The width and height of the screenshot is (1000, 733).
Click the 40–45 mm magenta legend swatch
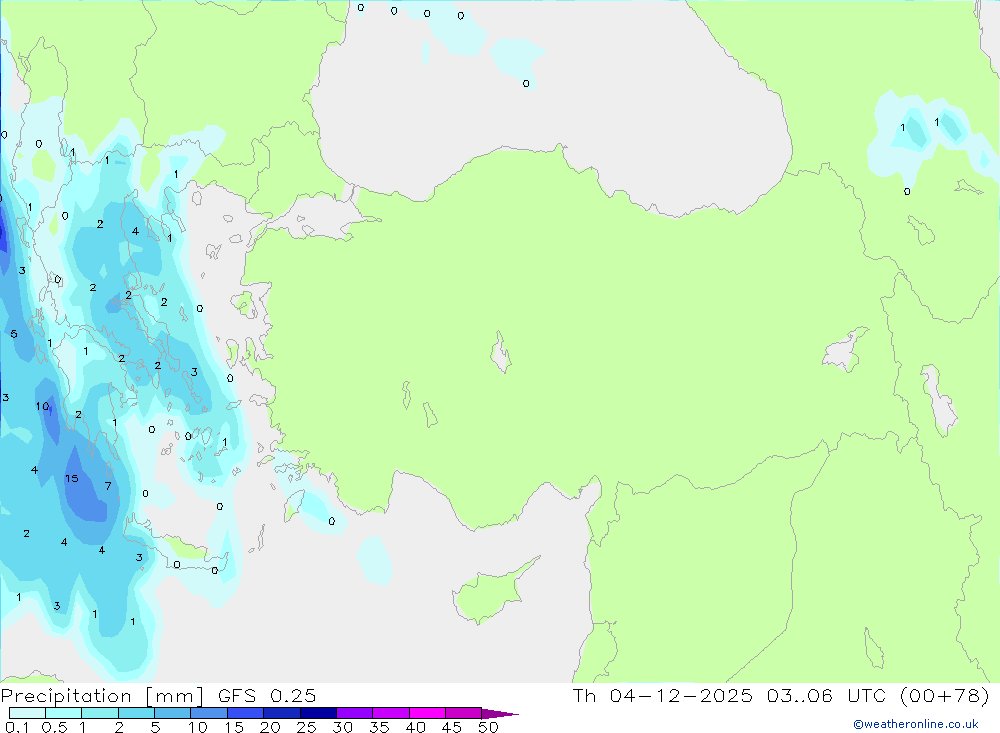click(427, 713)
